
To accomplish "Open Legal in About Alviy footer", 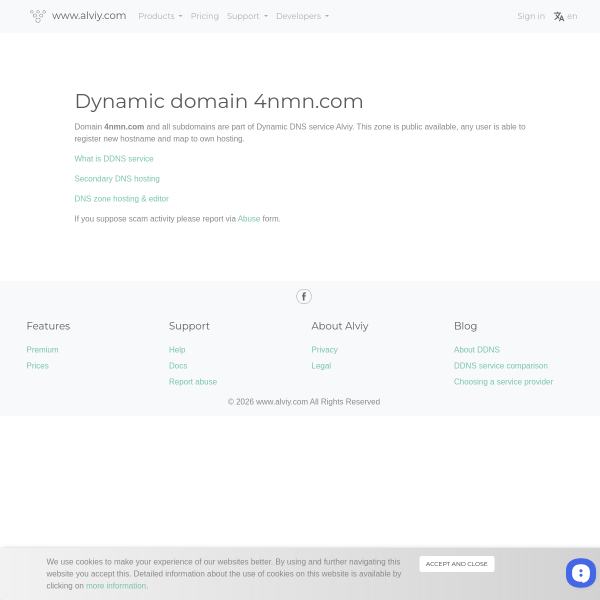I will pos(321,366).
